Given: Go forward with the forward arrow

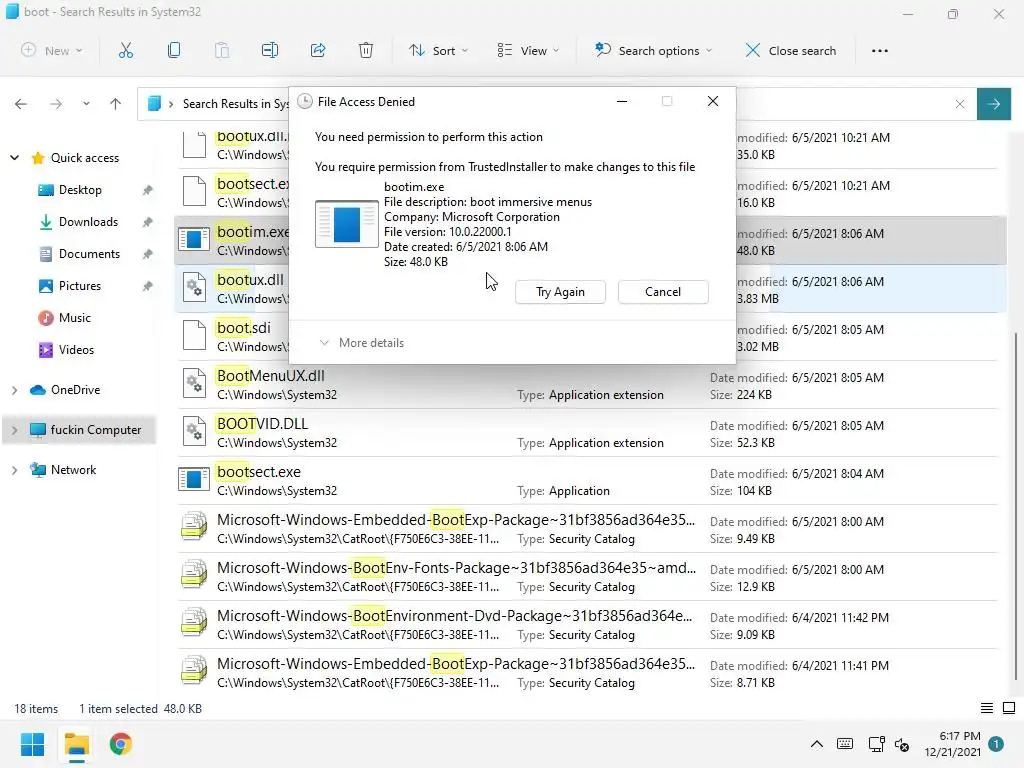Looking at the screenshot, I should (56, 104).
